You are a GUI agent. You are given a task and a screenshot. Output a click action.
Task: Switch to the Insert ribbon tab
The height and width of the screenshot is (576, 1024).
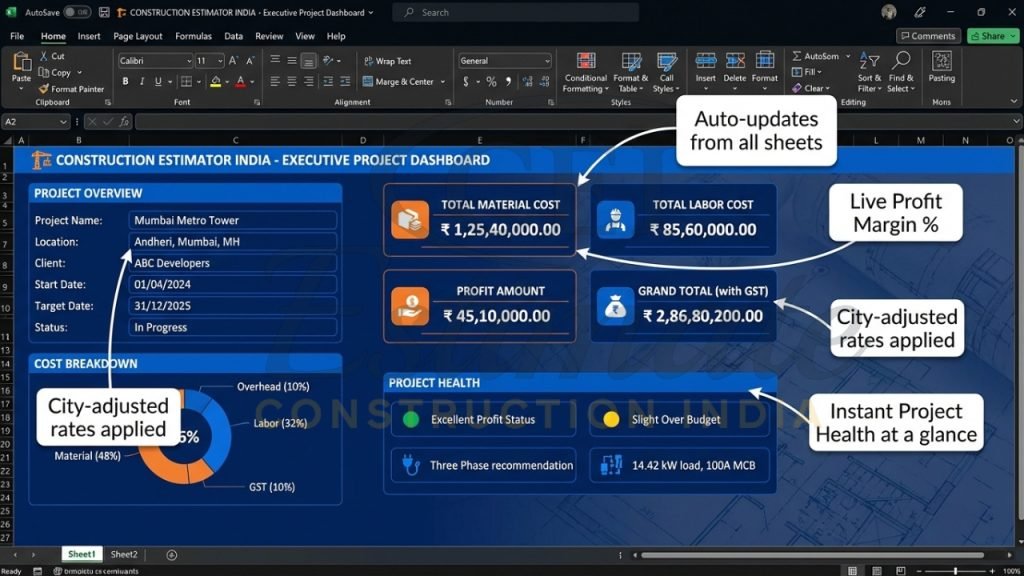(89, 36)
